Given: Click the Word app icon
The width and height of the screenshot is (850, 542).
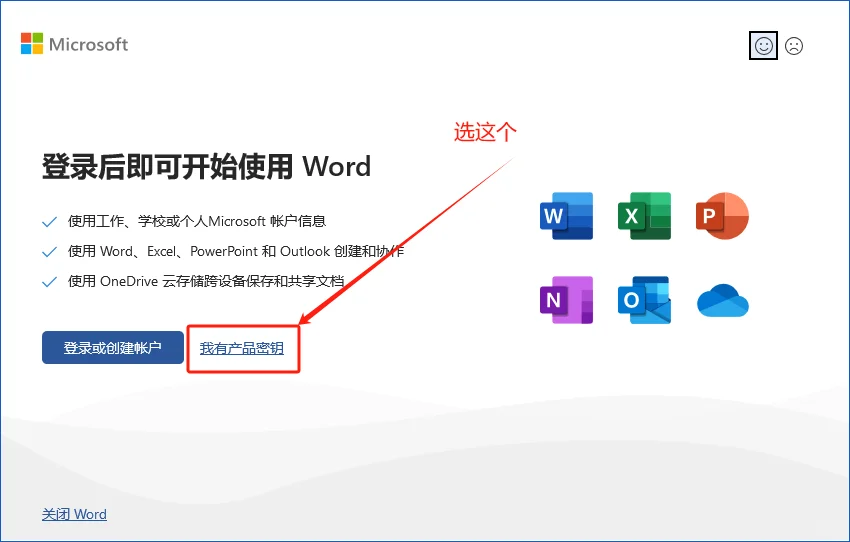Looking at the screenshot, I should (x=566, y=216).
